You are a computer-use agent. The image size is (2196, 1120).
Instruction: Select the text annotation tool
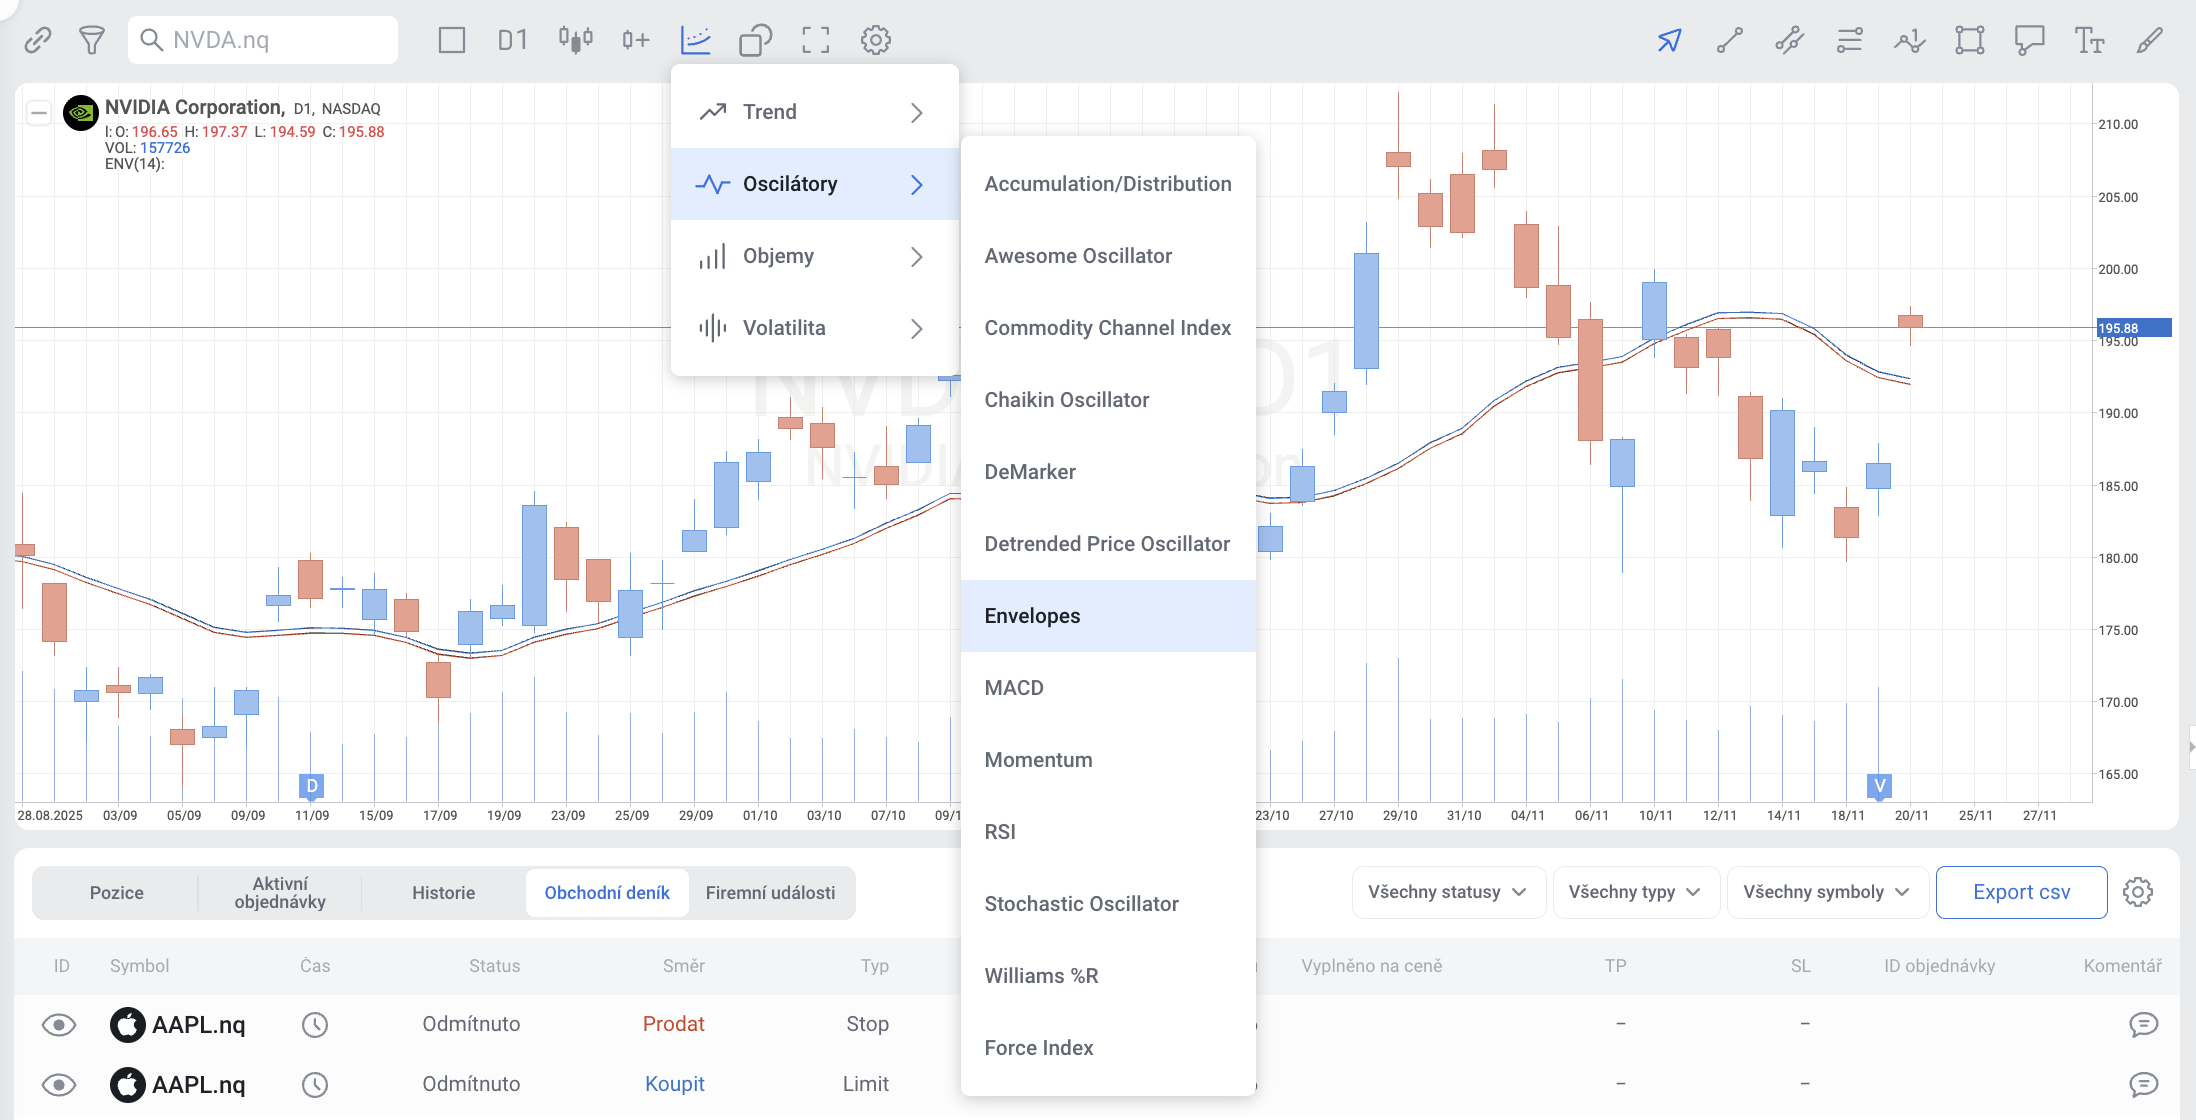[x=2089, y=40]
